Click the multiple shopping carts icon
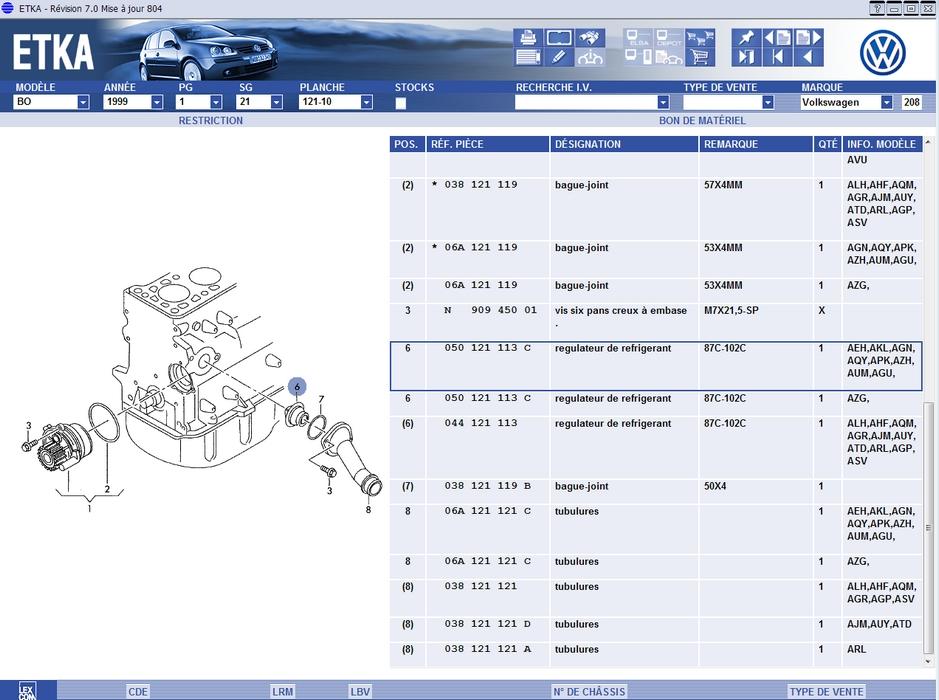 click(700, 38)
